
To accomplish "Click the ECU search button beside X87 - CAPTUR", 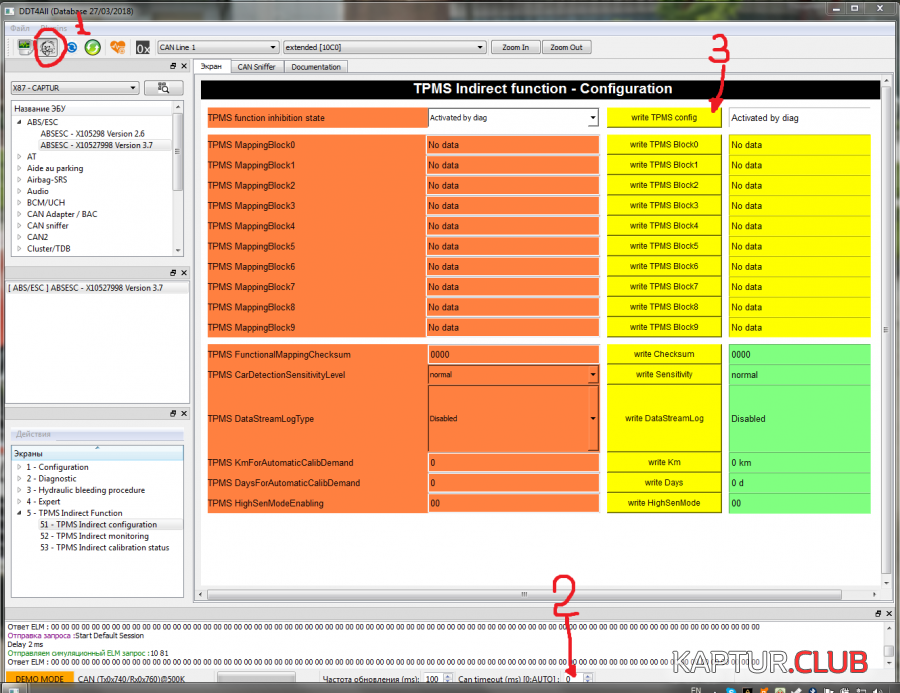I will click(163, 88).
